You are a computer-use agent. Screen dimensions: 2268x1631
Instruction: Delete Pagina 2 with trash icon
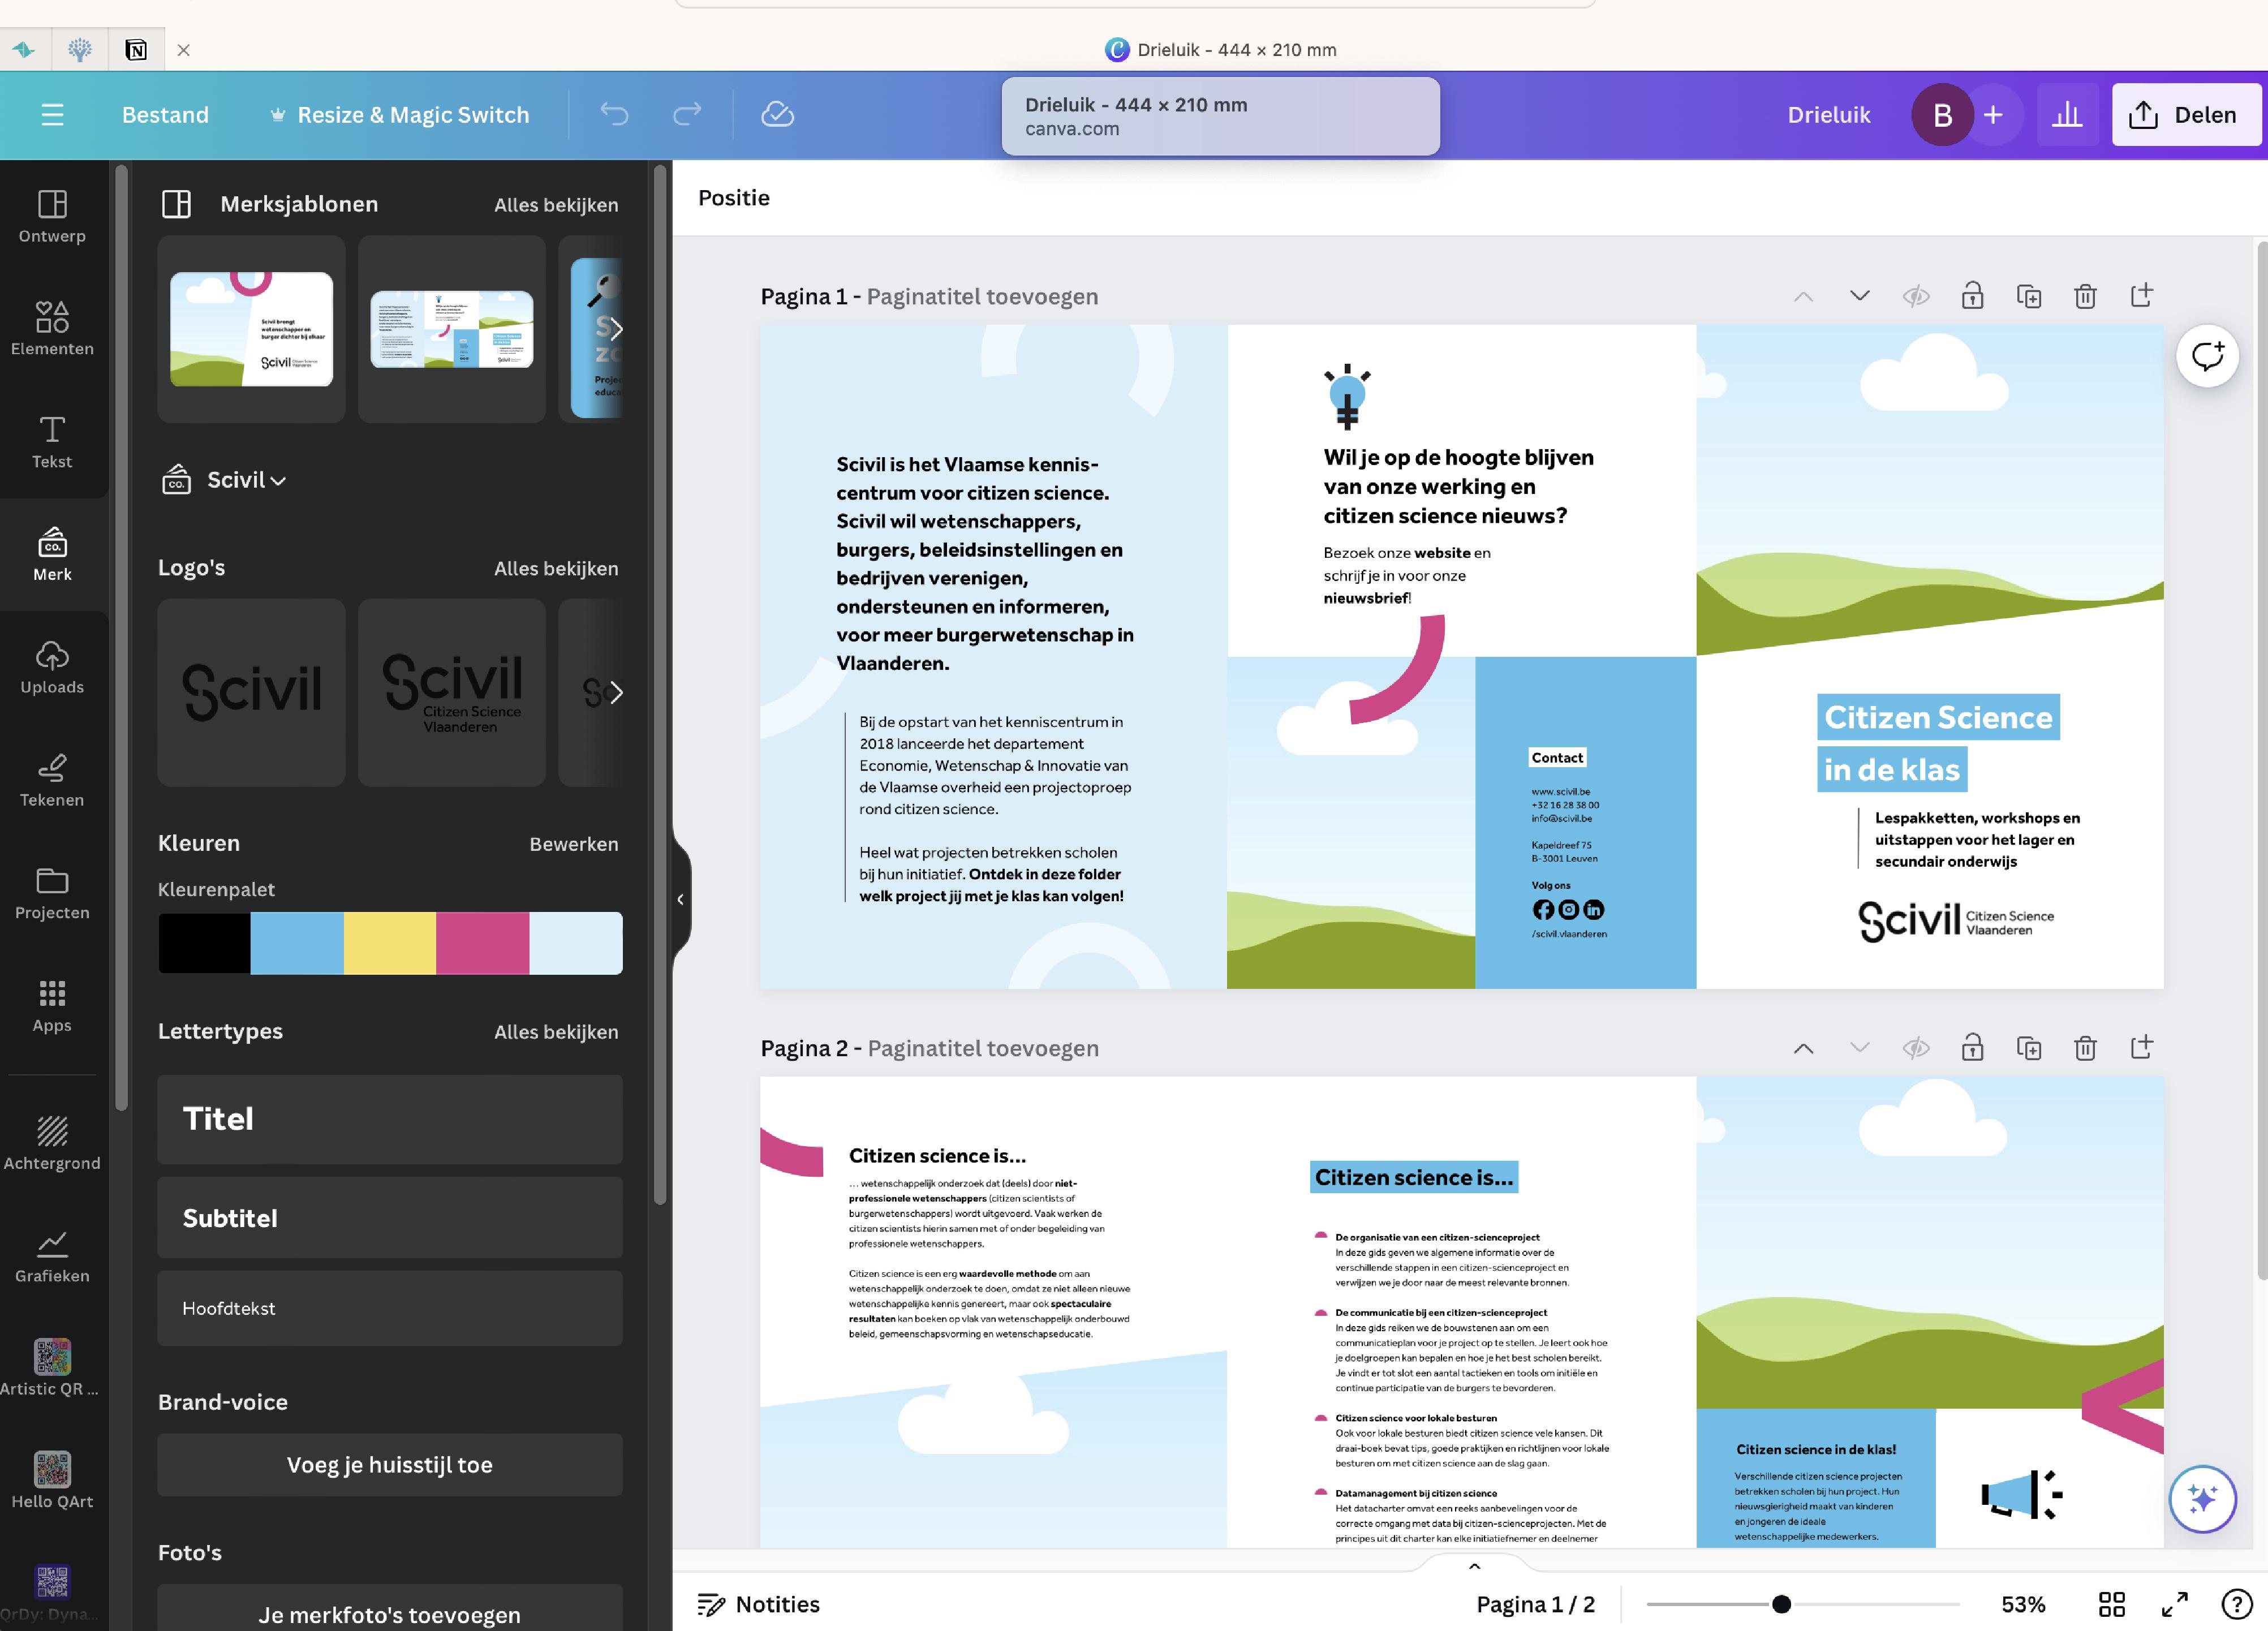[2084, 1048]
